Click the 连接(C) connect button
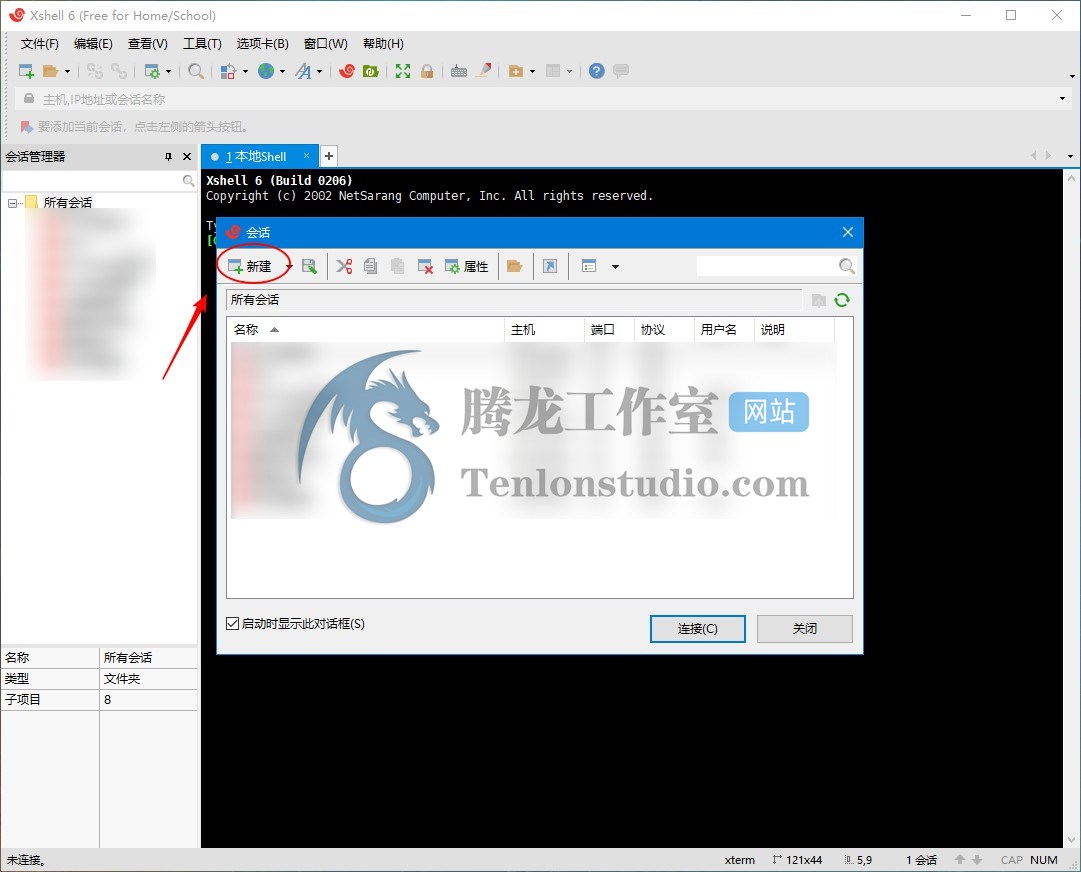Screen dimensions: 1081x872 pyautogui.click(x=698, y=629)
